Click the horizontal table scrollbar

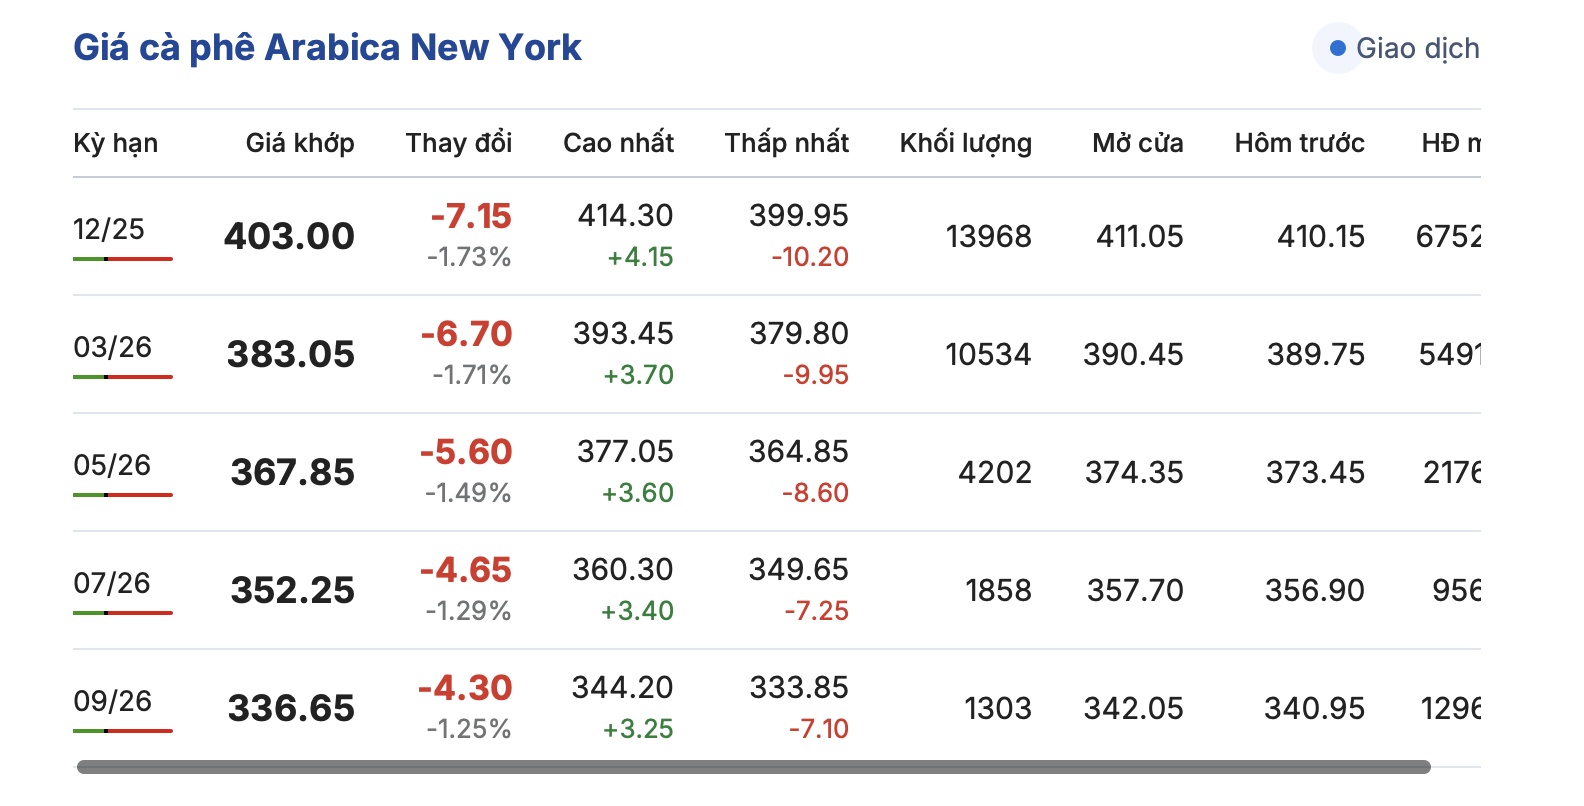point(753,767)
